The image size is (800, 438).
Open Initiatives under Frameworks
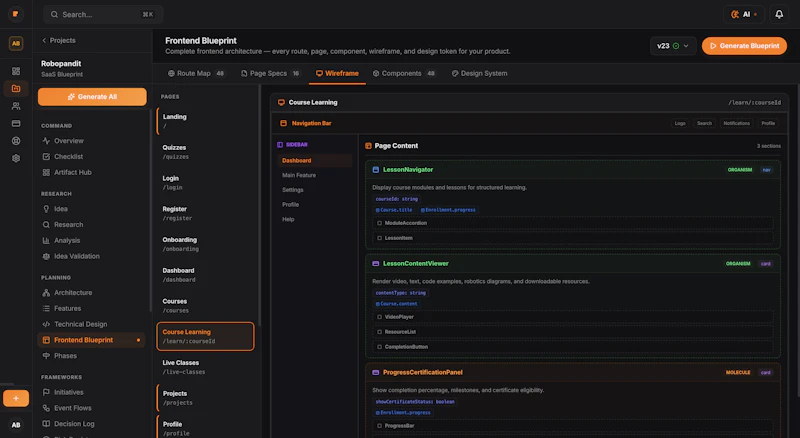[x=92, y=392]
